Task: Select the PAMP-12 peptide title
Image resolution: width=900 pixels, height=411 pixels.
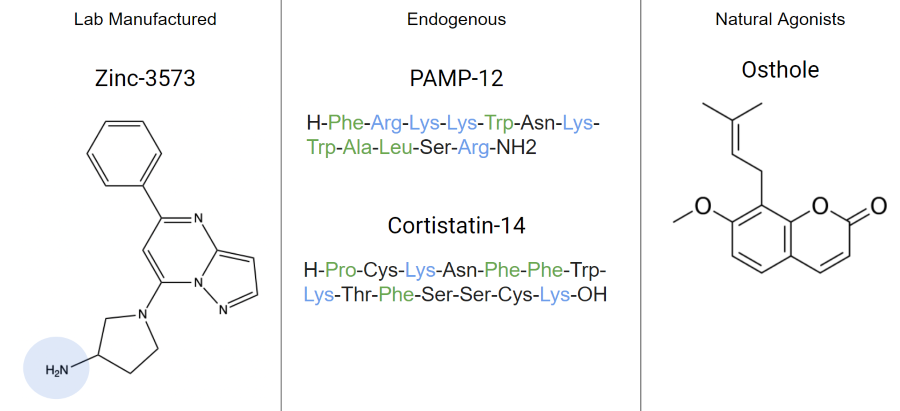Action: point(456,80)
